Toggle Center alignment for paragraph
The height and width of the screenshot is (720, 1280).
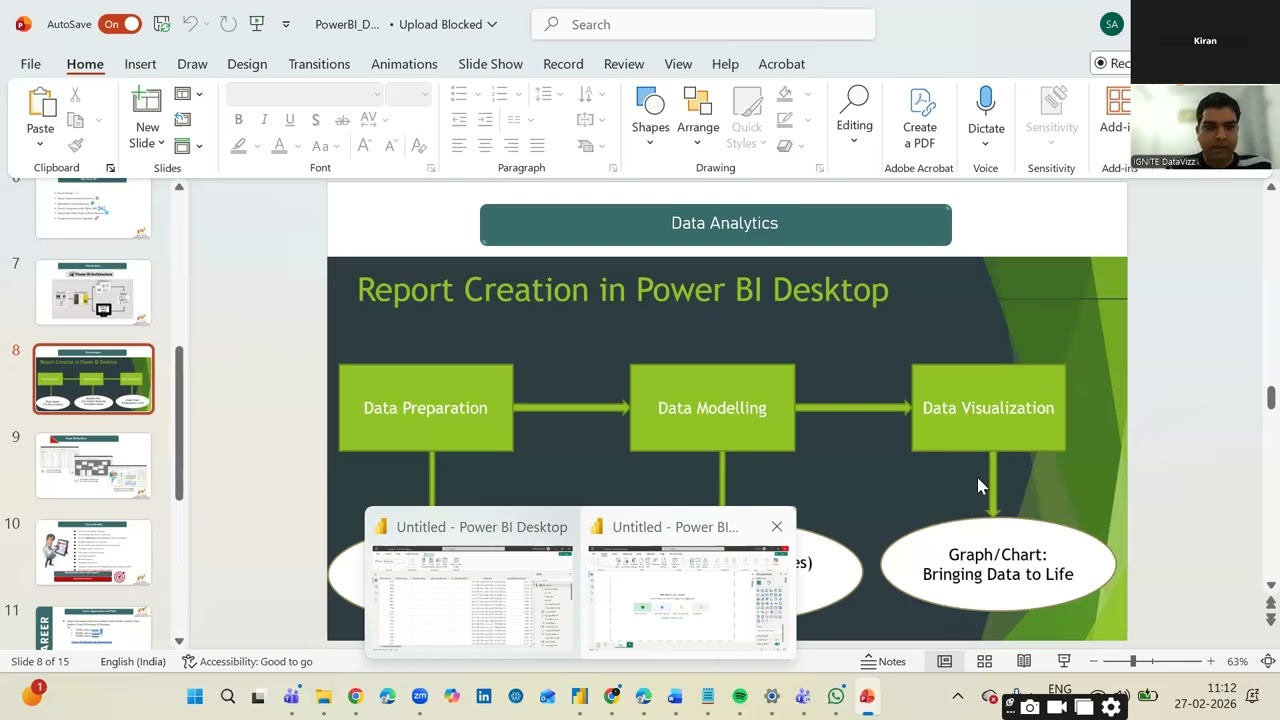pyautogui.click(x=485, y=145)
